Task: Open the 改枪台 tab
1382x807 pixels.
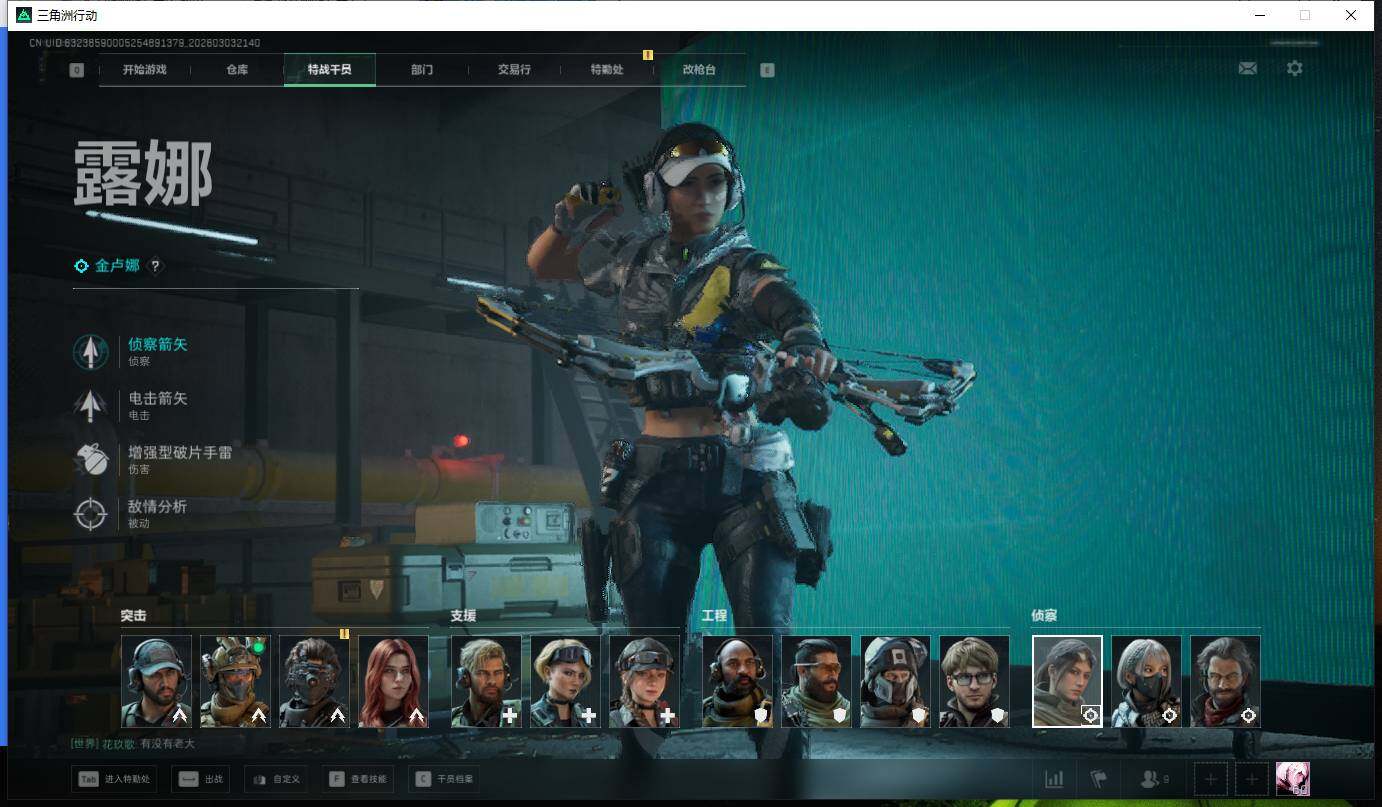Action: (699, 70)
